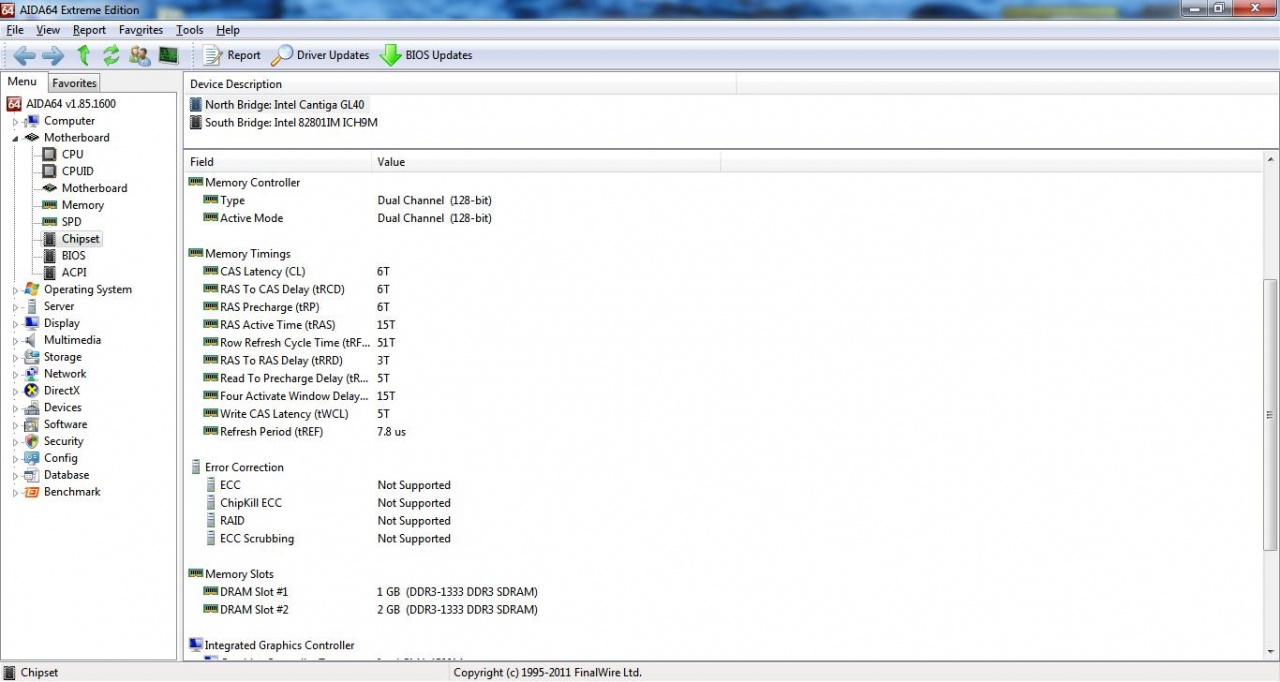This screenshot has height=682, width=1280.
Task: Switch to the Menu tab
Action: (x=22, y=82)
